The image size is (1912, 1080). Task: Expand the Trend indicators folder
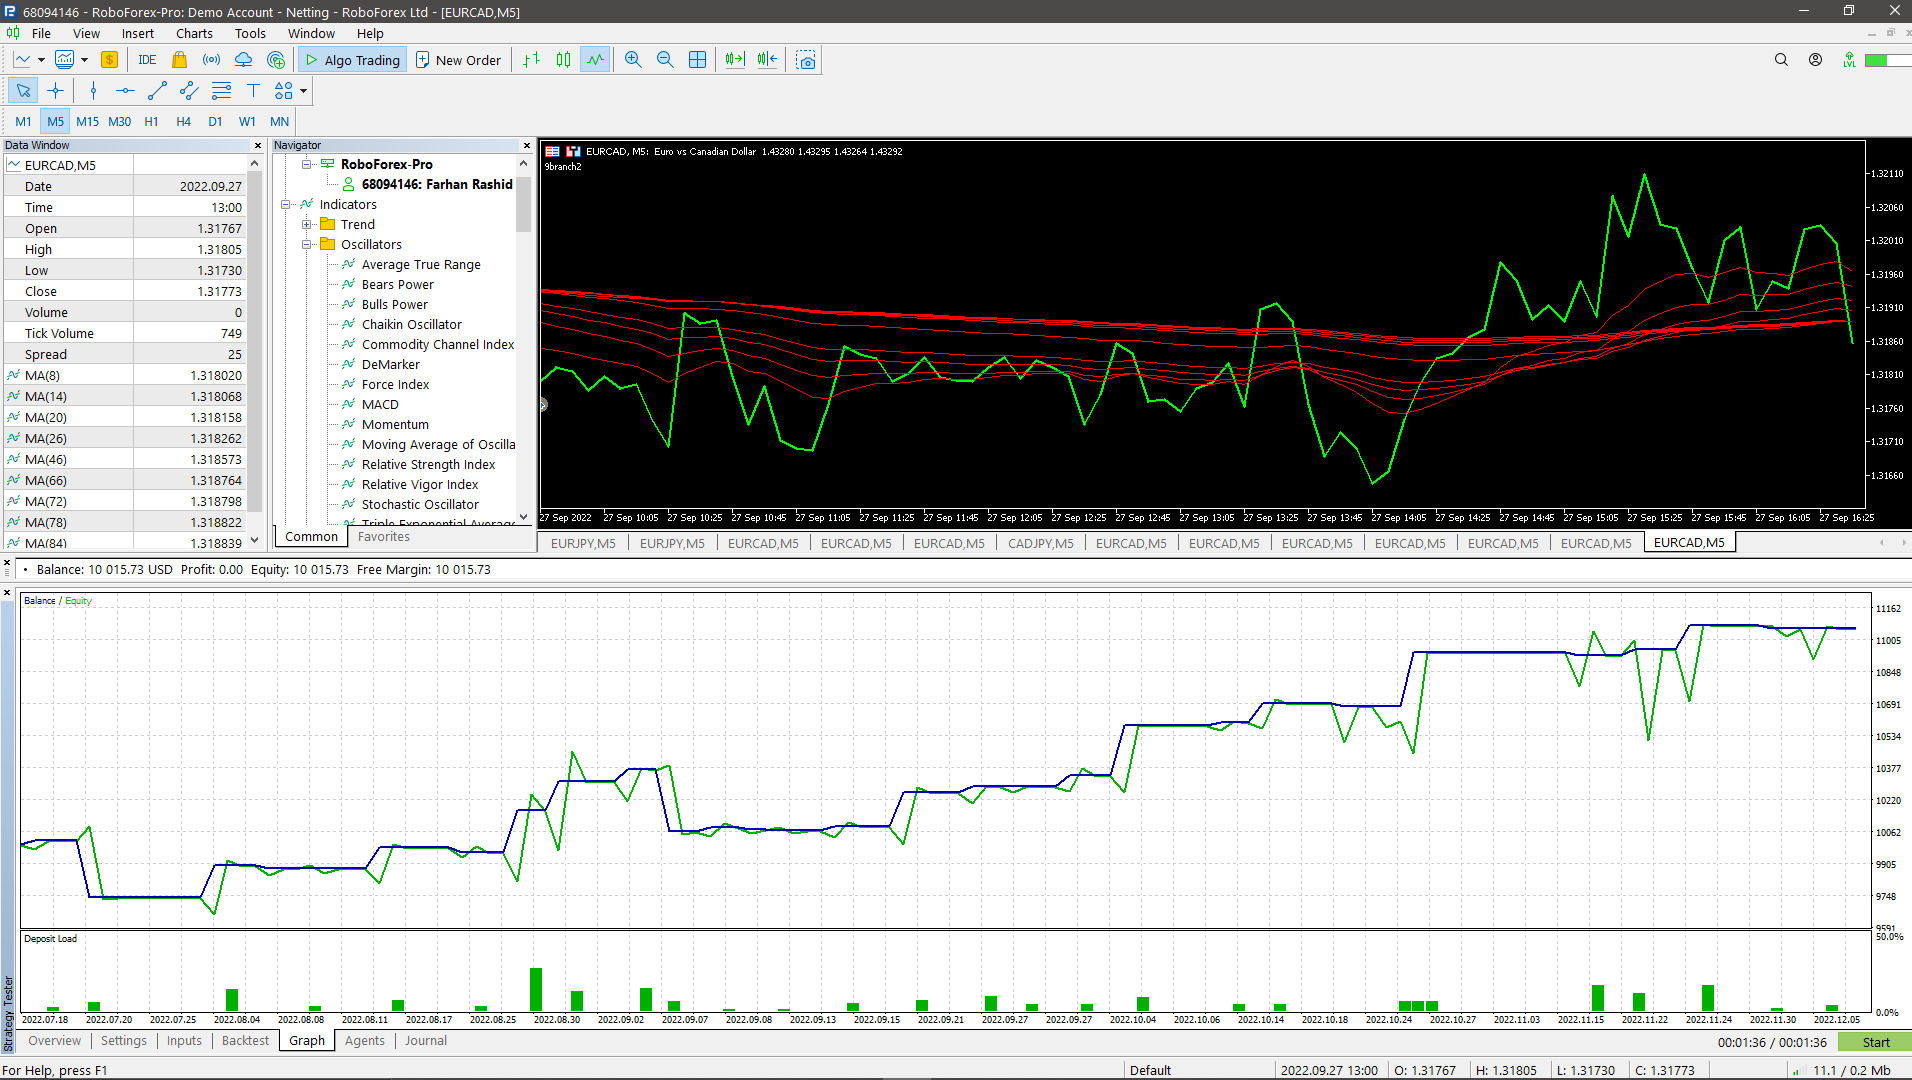(x=307, y=224)
